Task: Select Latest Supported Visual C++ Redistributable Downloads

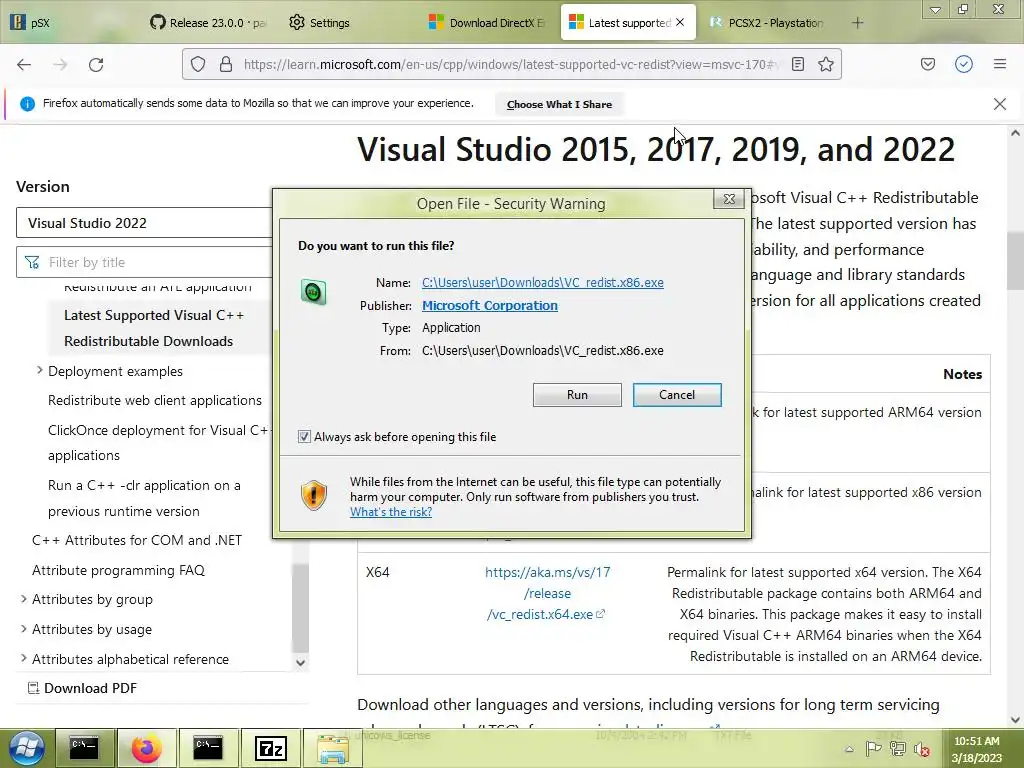Action: [154, 328]
